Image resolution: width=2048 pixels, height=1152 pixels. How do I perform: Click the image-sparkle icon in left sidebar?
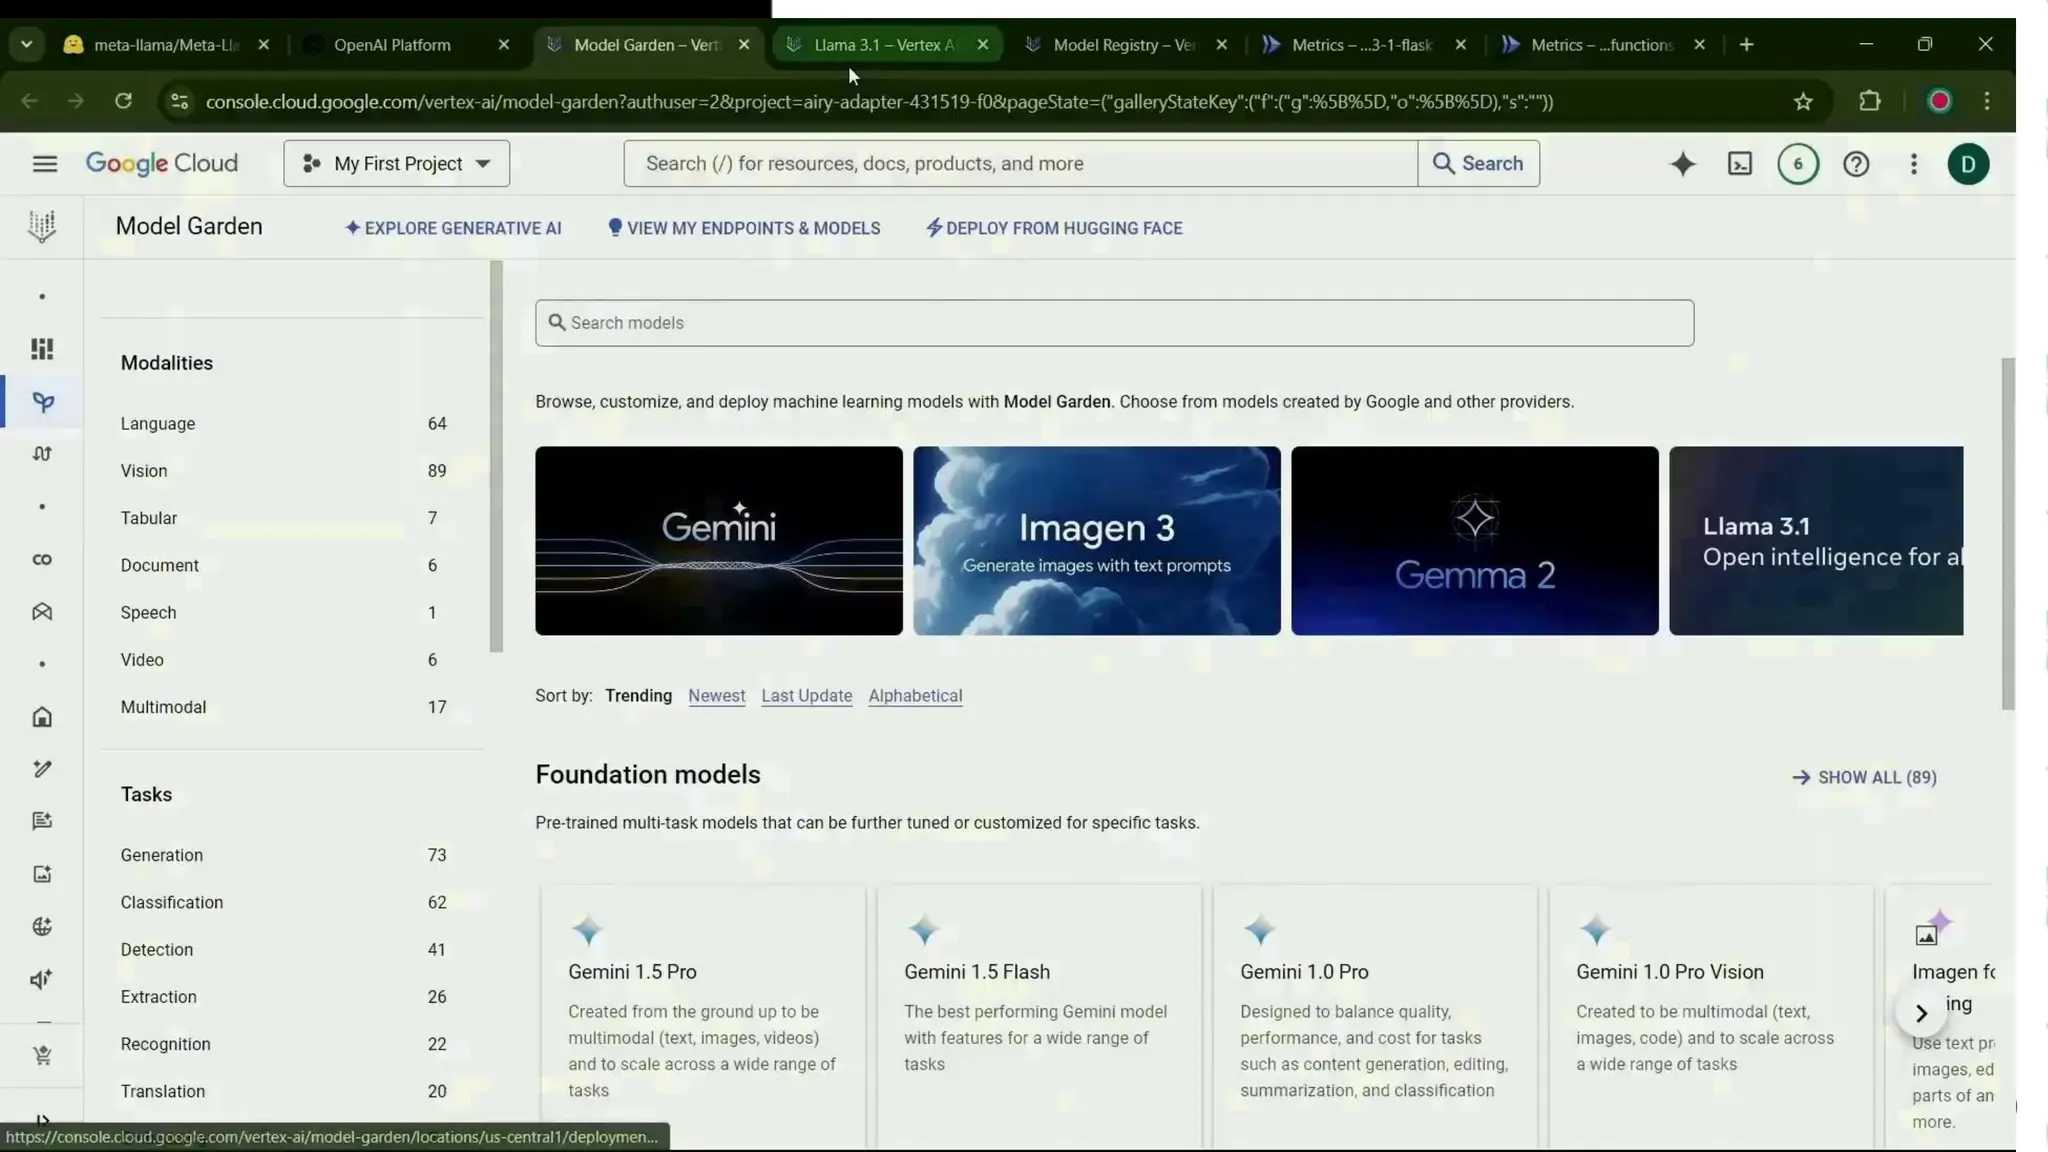tap(42, 874)
